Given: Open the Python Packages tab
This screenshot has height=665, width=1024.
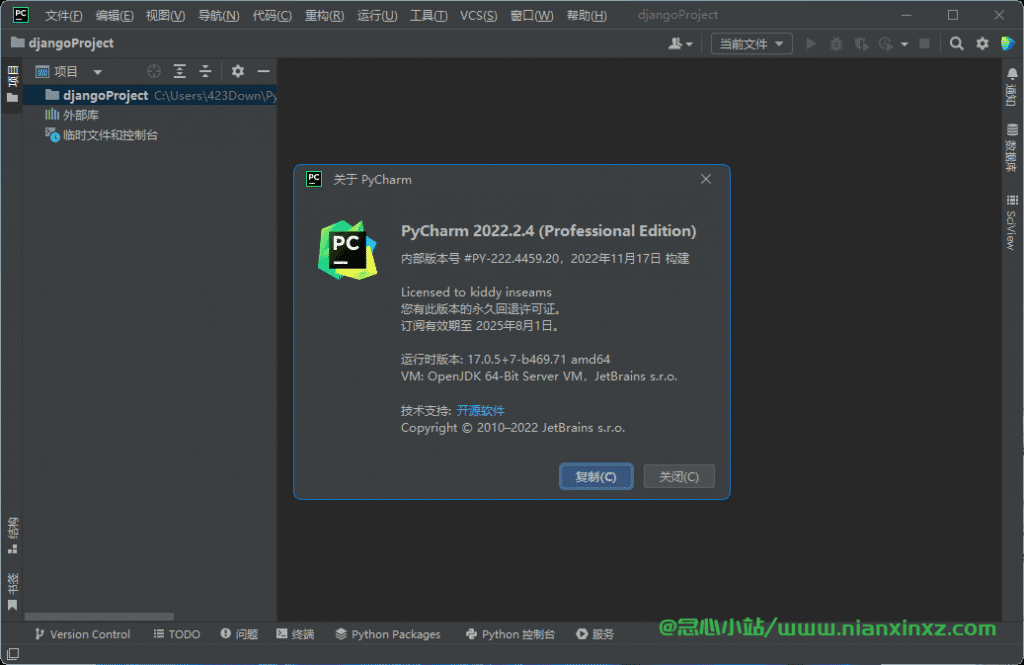Looking at the screenshot, I should pos(388,634).
